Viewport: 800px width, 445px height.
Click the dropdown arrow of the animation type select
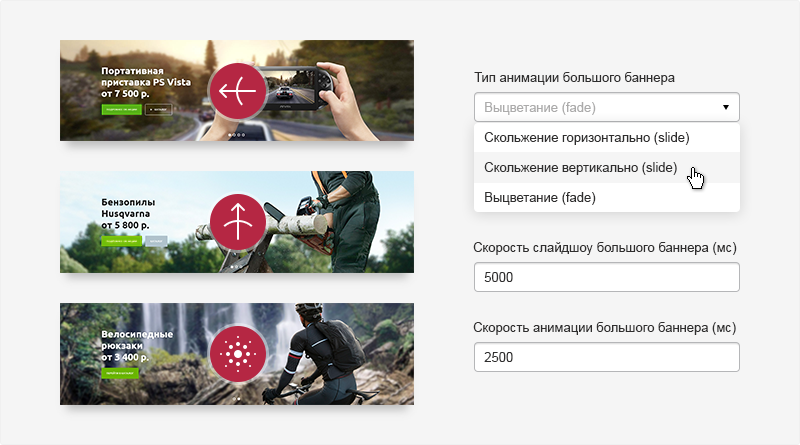[x=726, y=107]
